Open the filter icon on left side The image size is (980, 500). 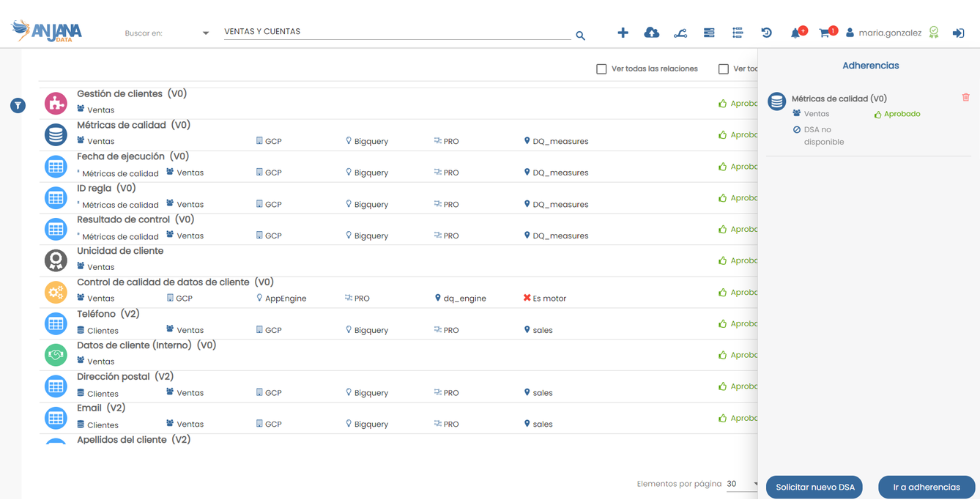click(17, 105)
